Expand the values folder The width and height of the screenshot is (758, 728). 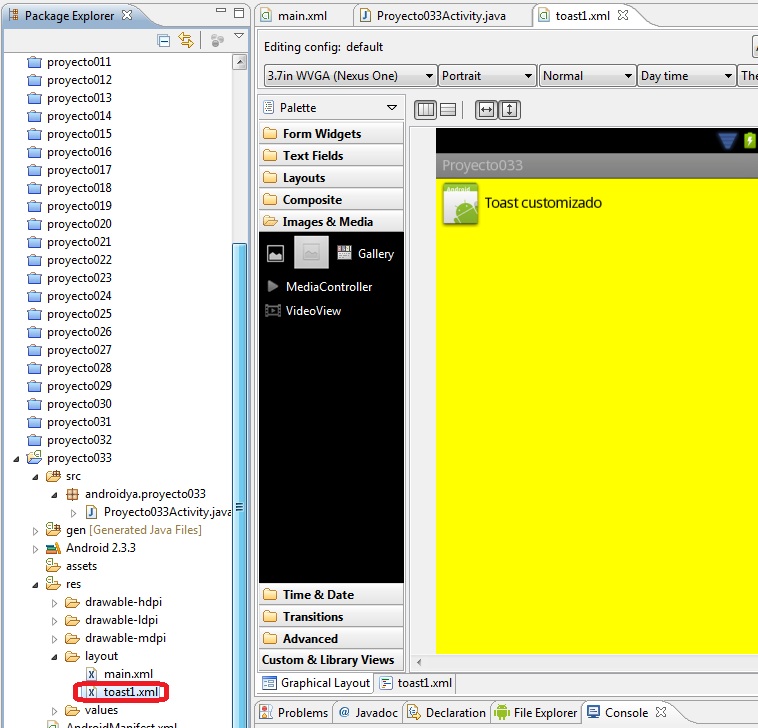(x=54, y=711)
